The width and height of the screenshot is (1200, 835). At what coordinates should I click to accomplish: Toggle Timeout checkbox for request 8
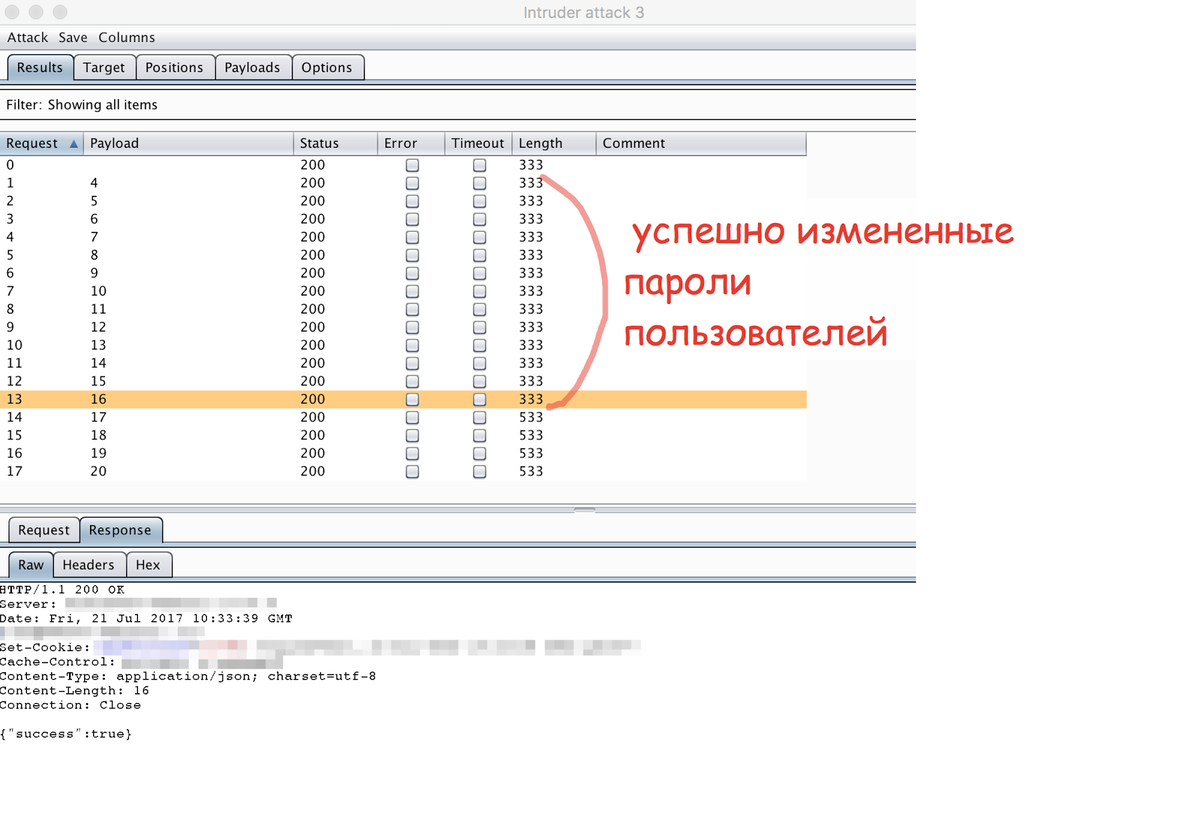click(480, 309)
